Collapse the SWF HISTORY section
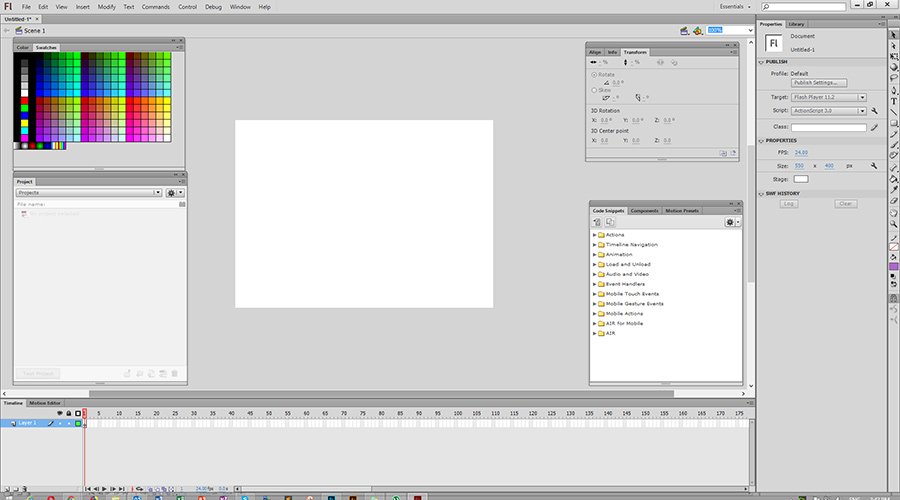Image resolution: width=900 pixels, height=500 pixels. (x=761, y=194)
